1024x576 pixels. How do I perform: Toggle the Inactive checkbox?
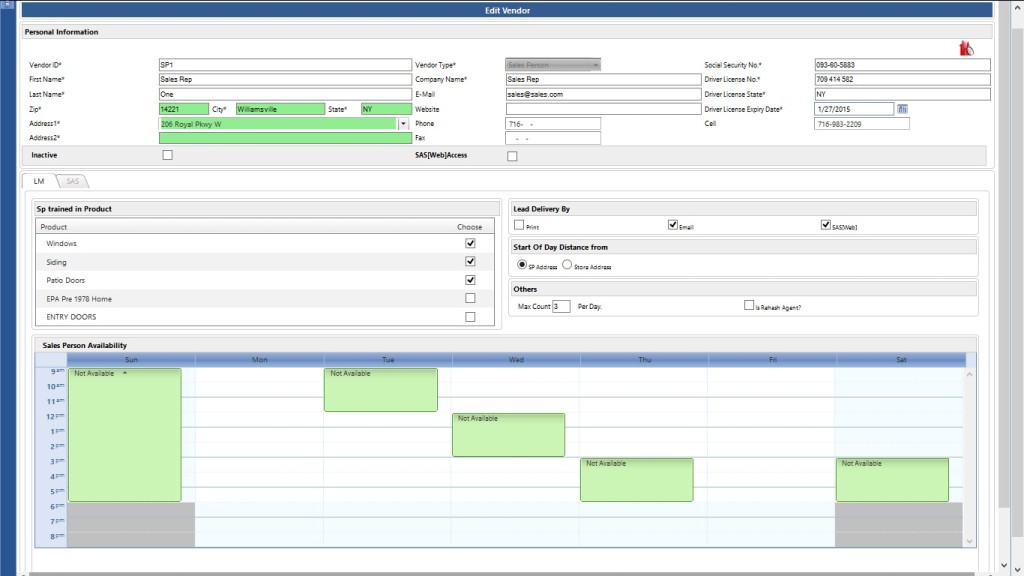pos(168,155)
